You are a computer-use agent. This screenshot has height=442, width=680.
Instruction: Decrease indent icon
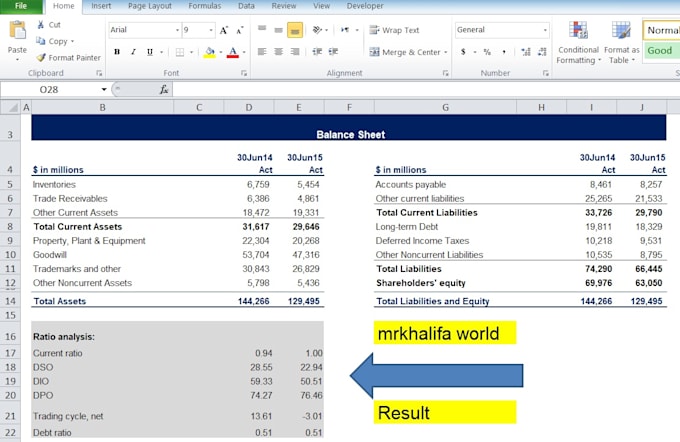tap(317, 52)
